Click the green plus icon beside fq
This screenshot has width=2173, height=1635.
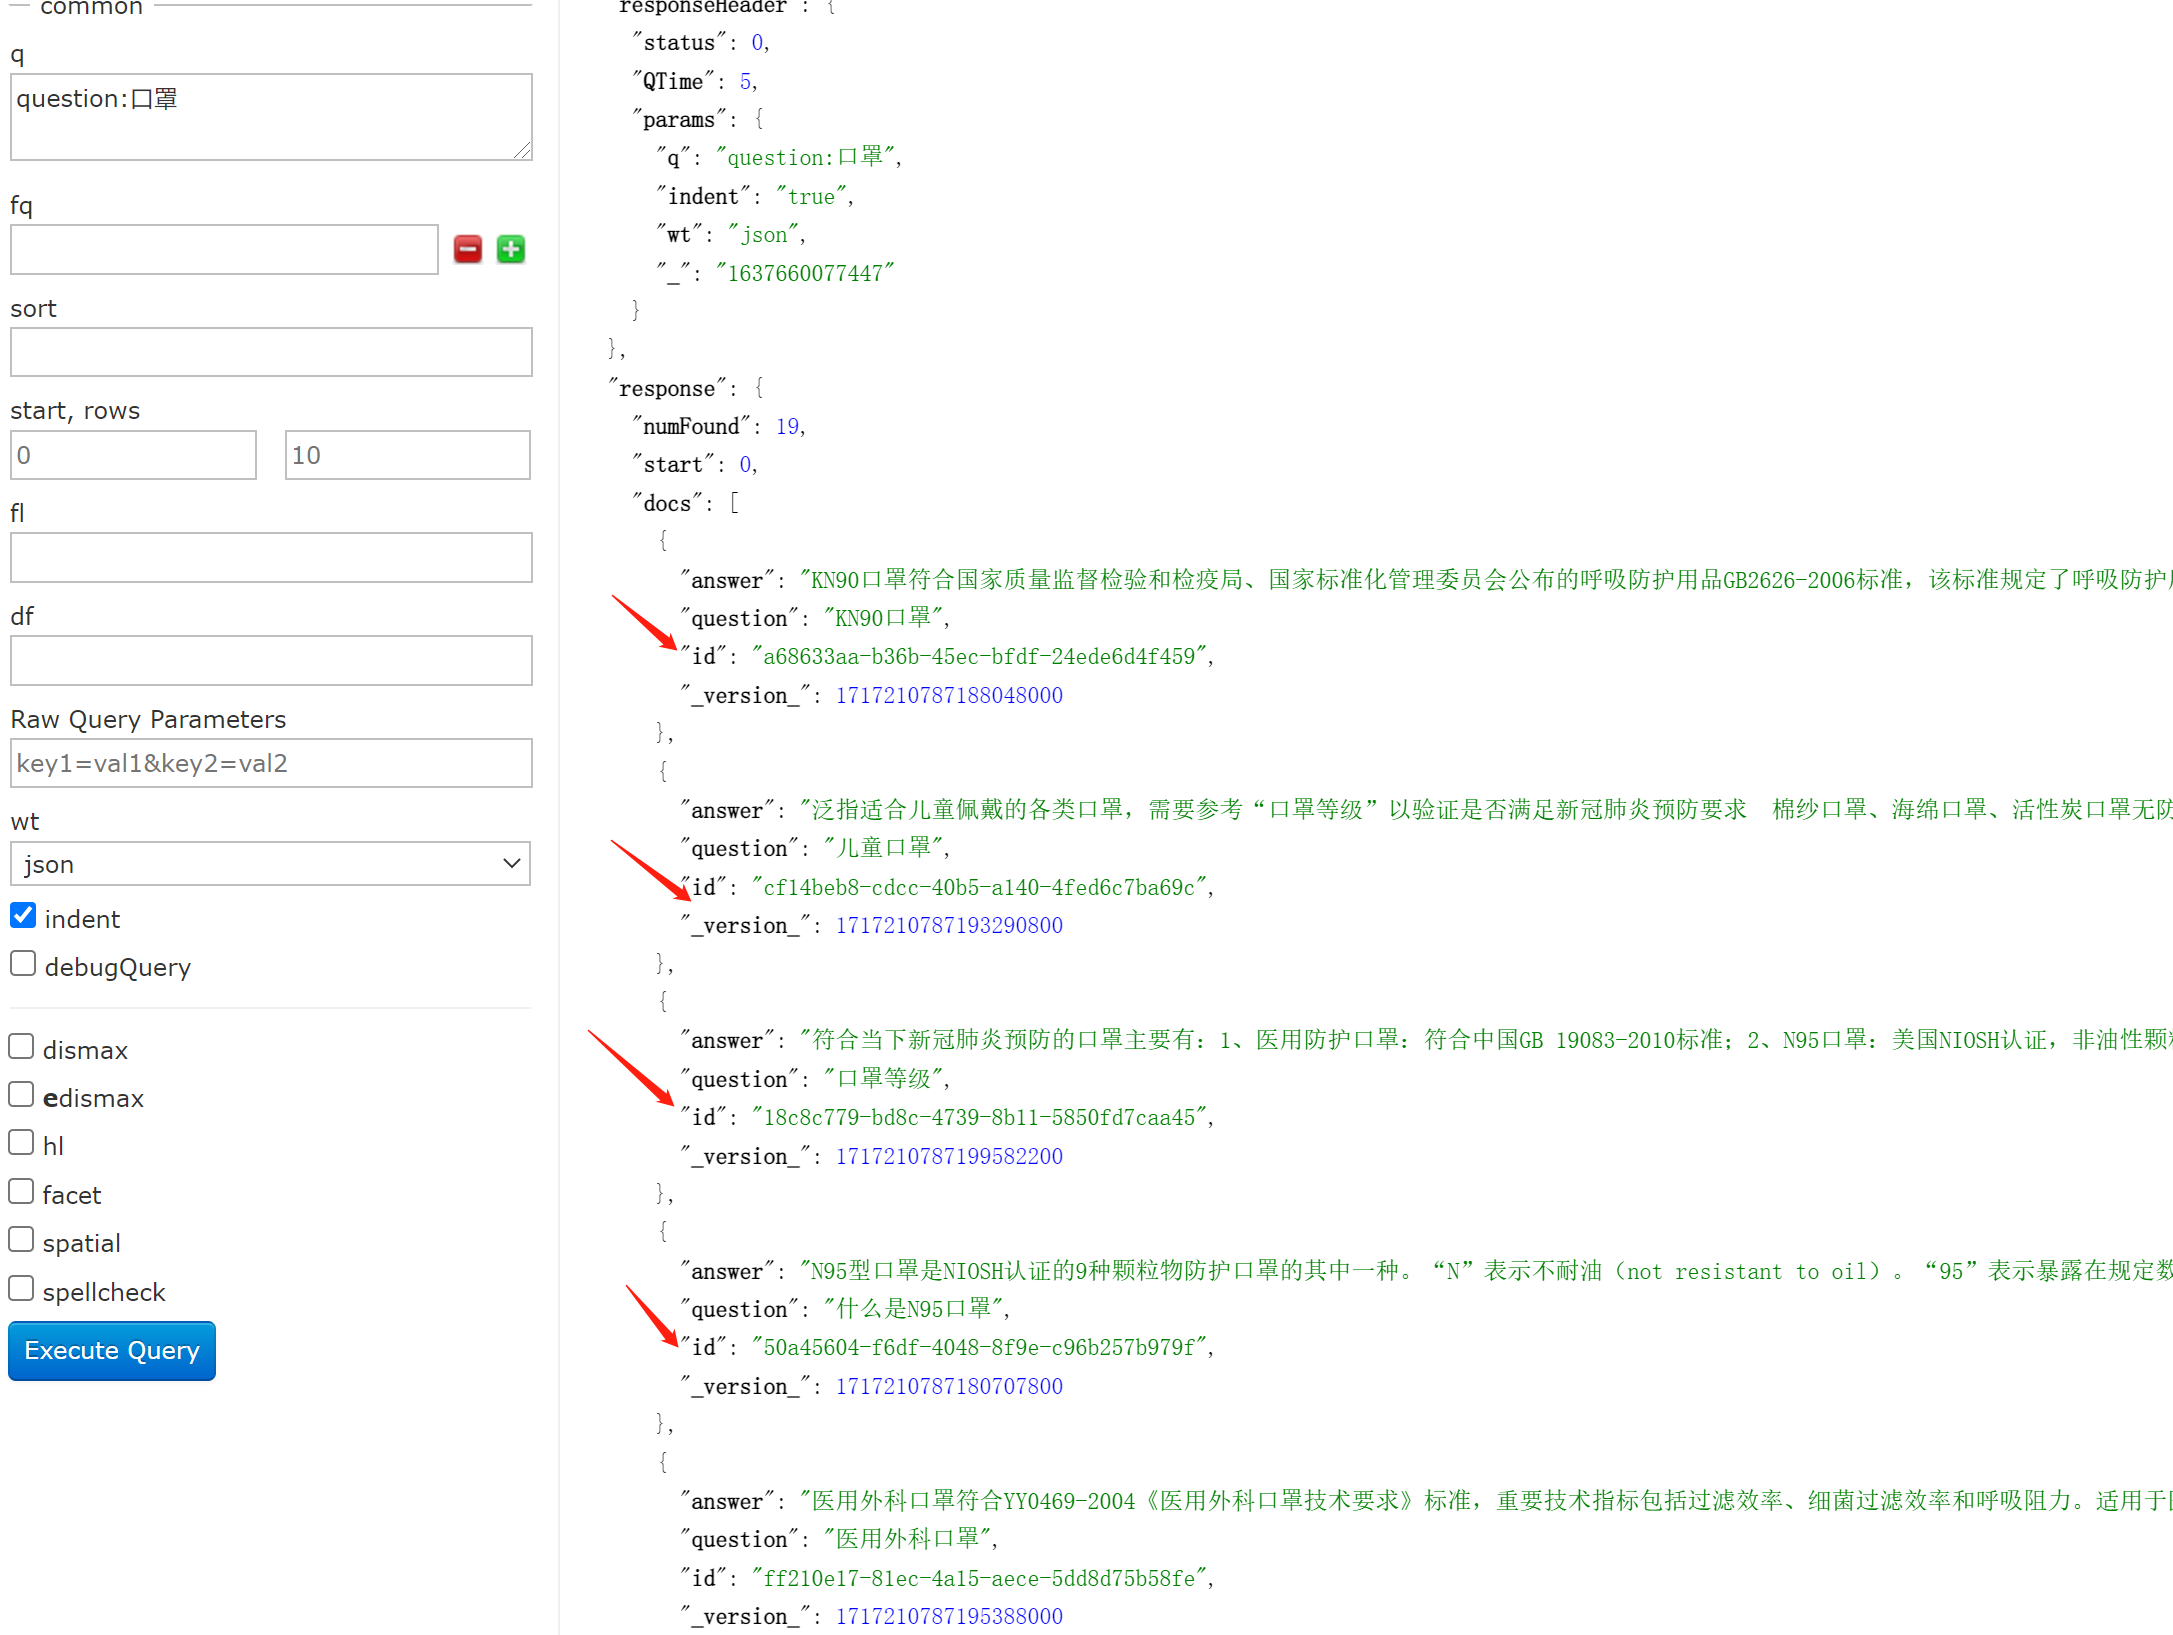511,249
